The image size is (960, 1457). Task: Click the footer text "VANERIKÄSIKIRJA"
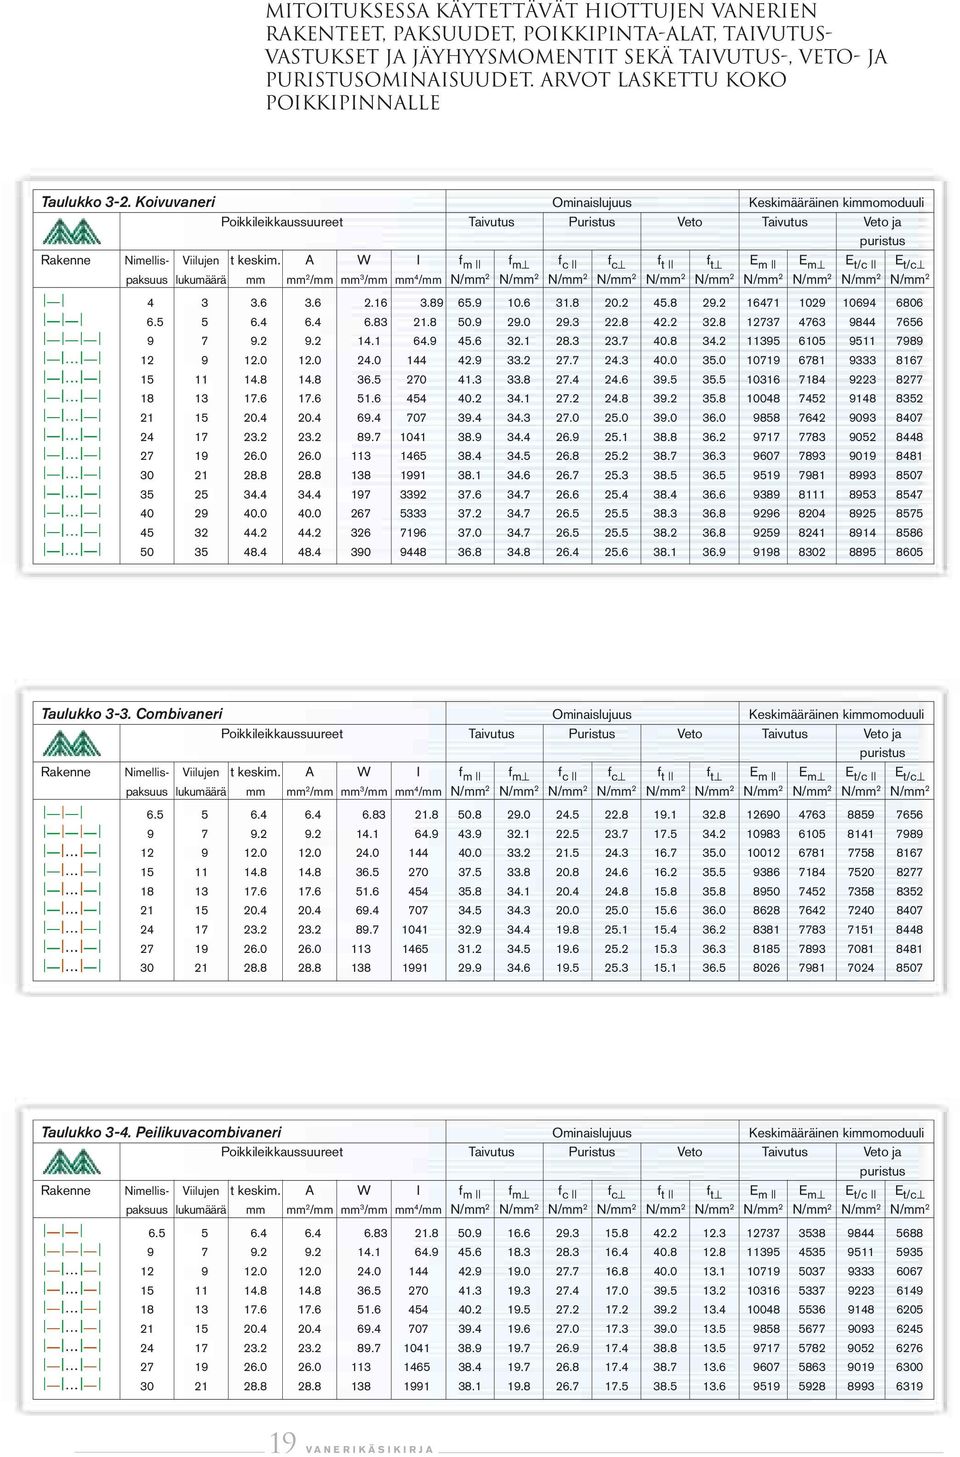[370, 1449]
